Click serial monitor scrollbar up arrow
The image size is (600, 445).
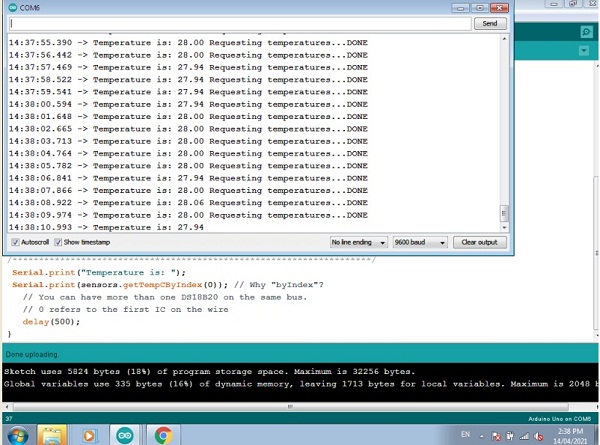tap(504, 39)
